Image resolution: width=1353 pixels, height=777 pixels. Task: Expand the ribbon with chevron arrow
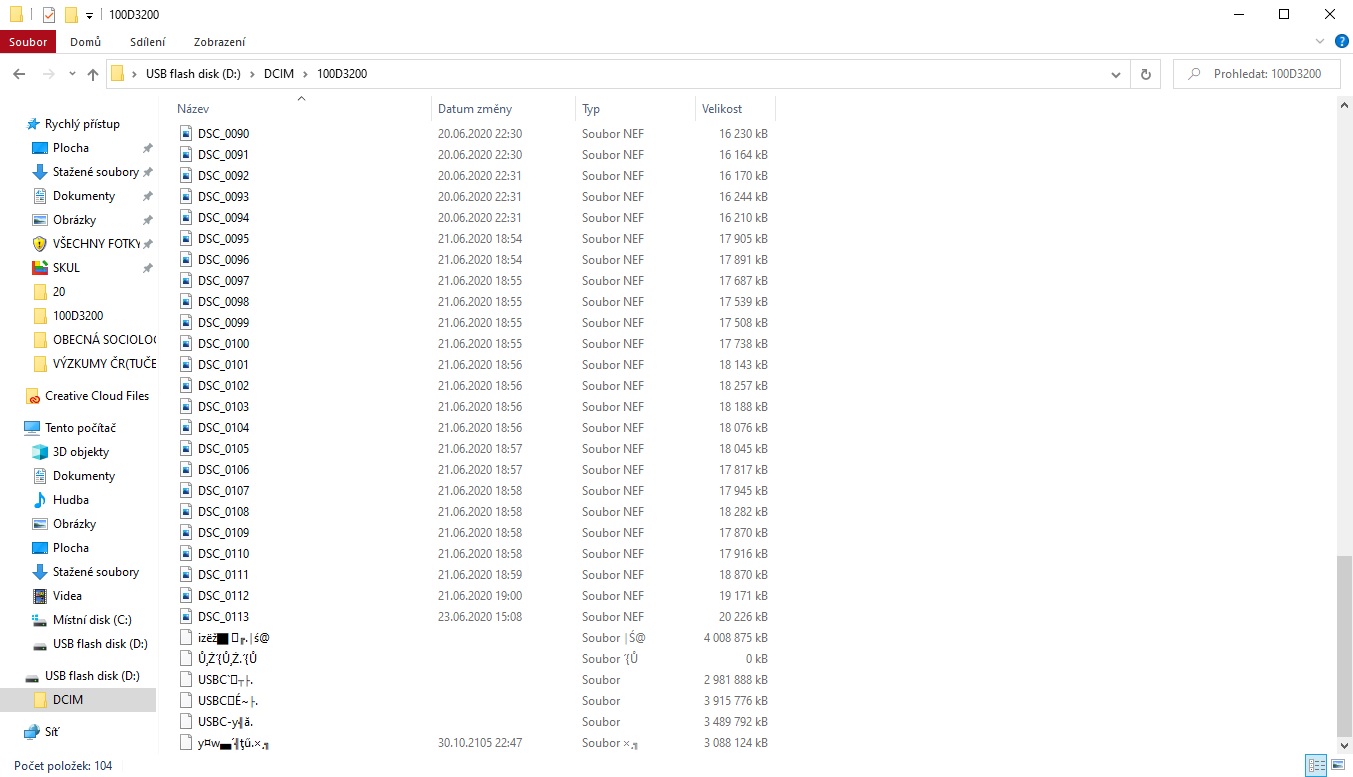[x=1319, y=42]
